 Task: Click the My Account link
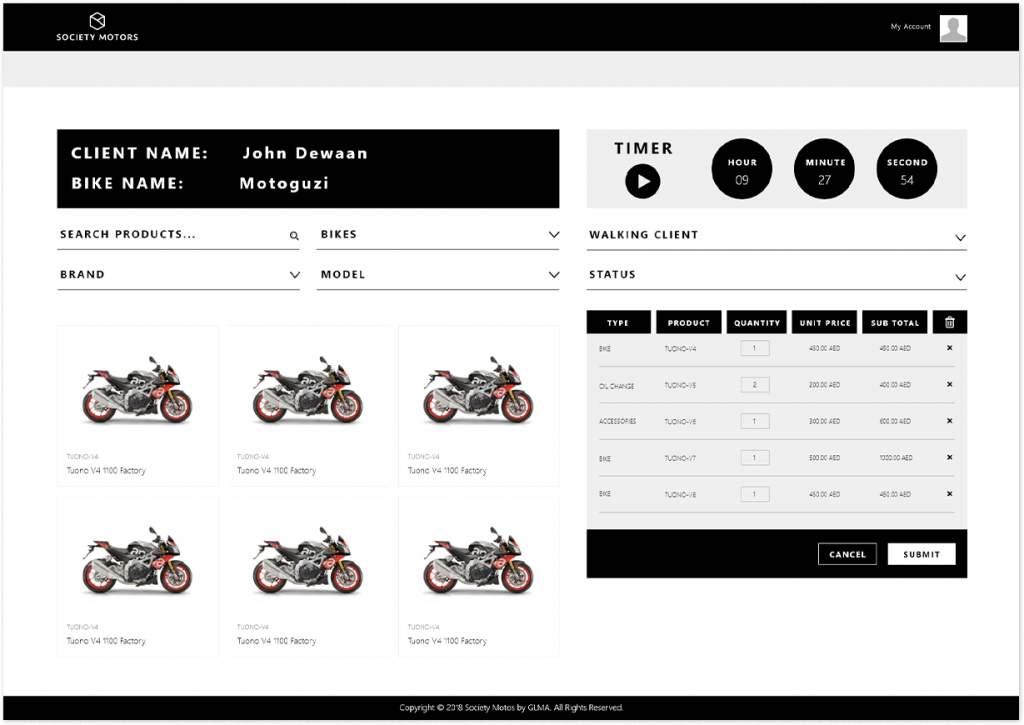(910, 27)
